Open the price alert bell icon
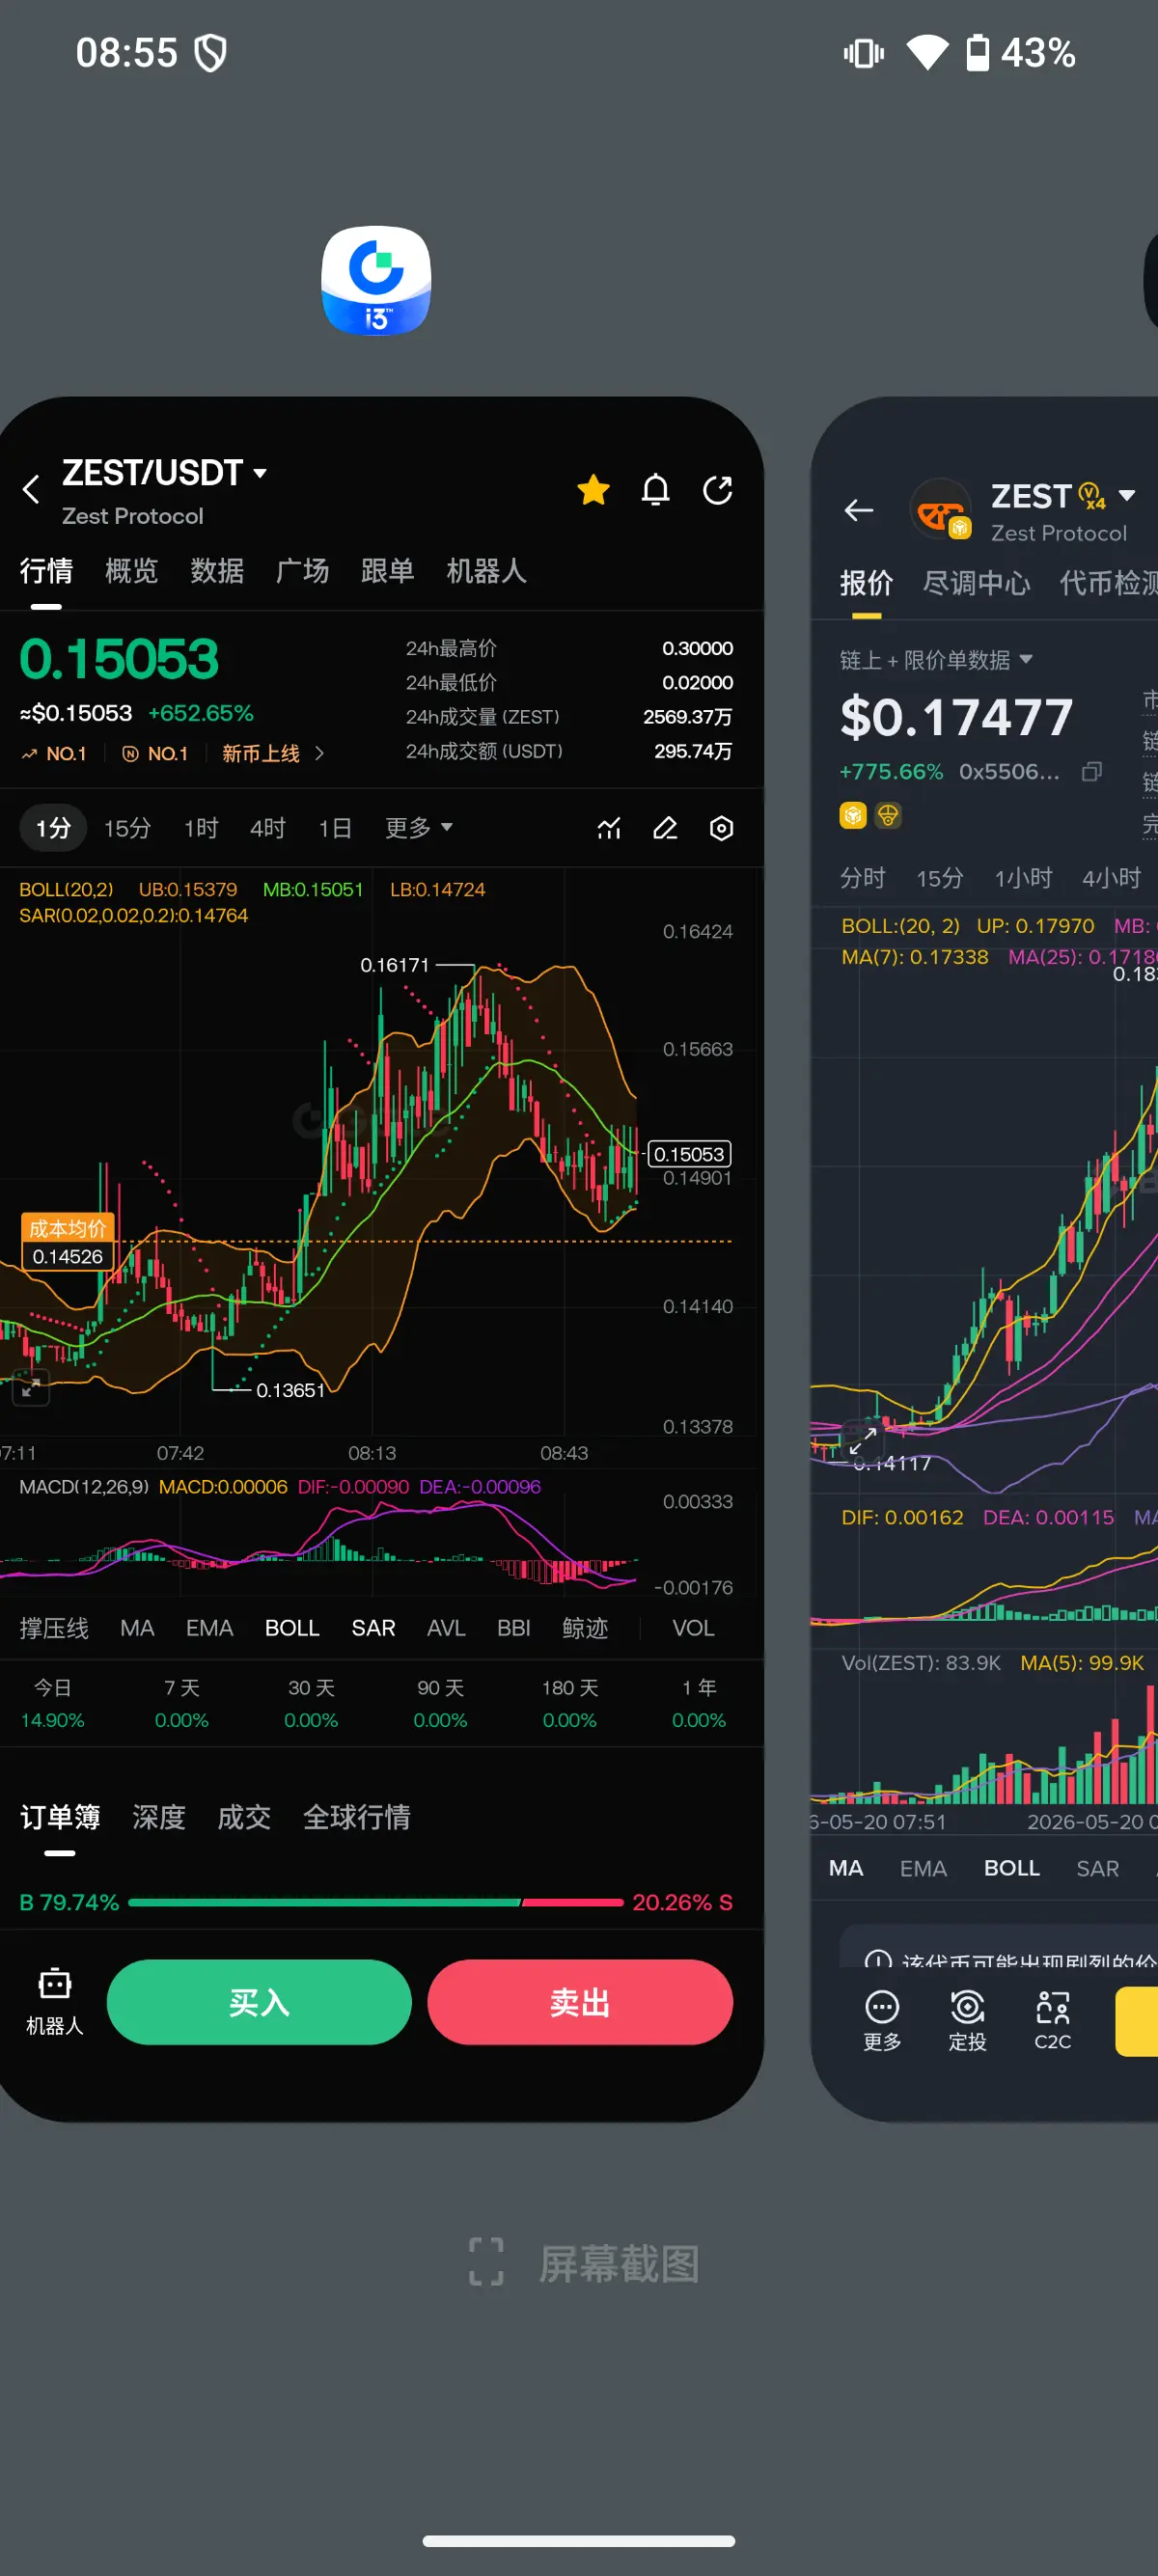 [655, 489]
